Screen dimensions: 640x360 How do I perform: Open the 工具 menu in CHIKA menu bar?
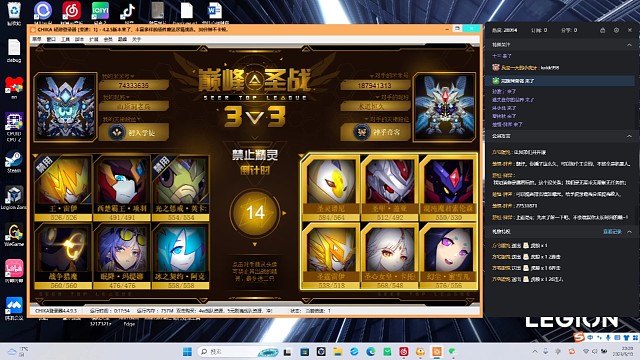pyautogui.click(x=65, y=39)
